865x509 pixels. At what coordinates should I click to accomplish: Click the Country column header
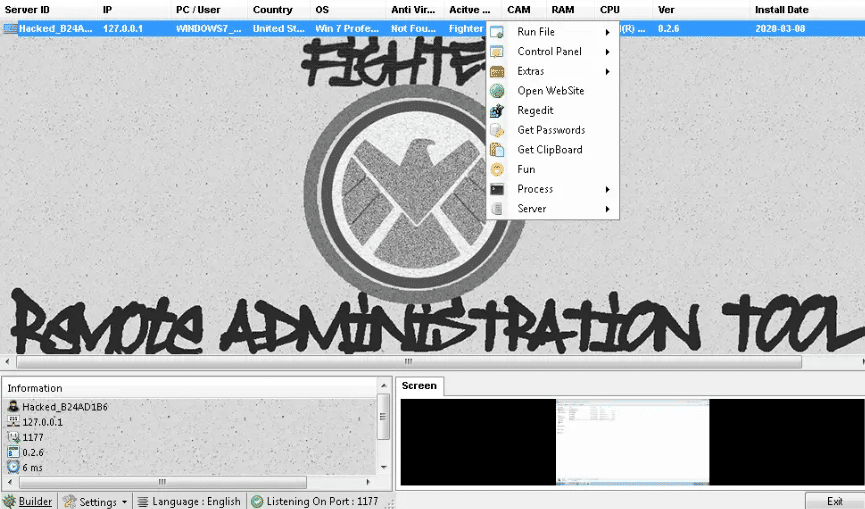tap(279, 10)
